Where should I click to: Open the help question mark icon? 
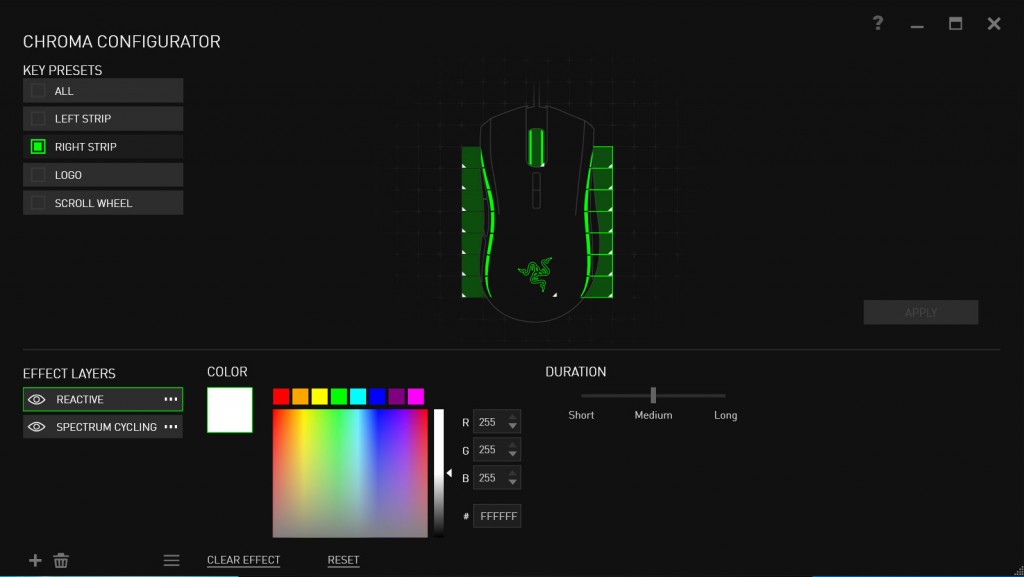878,23
